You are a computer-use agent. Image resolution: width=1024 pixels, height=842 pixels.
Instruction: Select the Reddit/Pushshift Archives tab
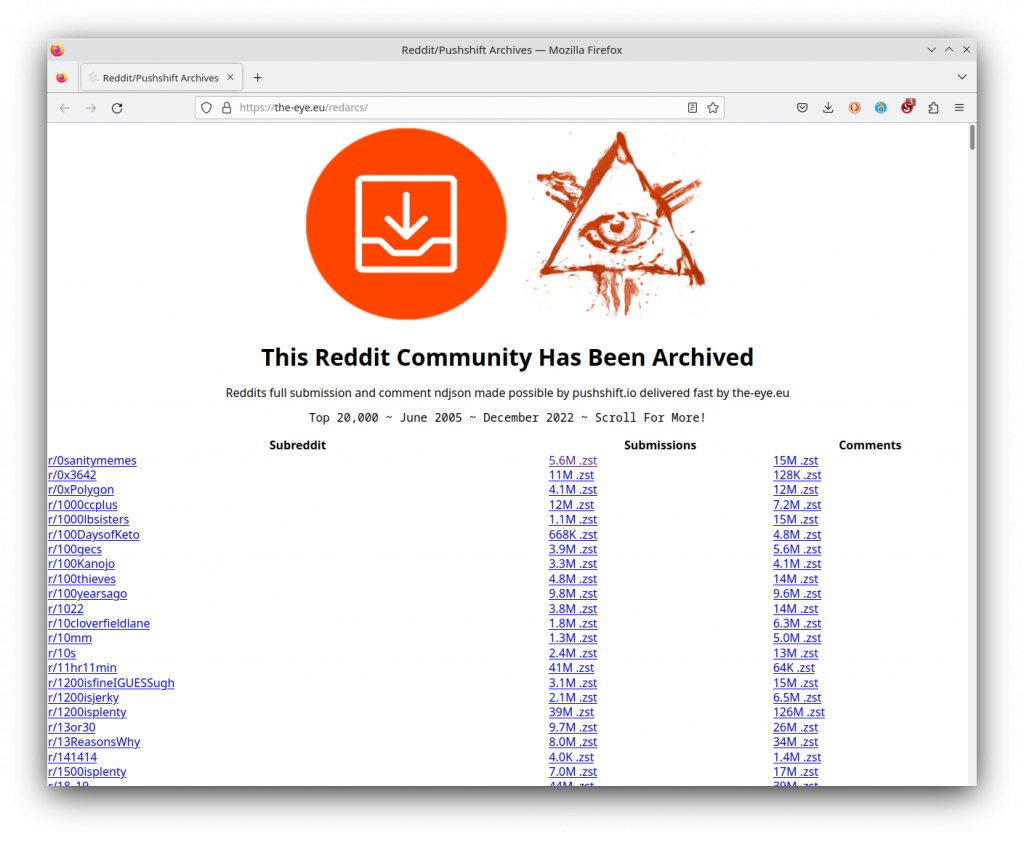tap(161, 78)
